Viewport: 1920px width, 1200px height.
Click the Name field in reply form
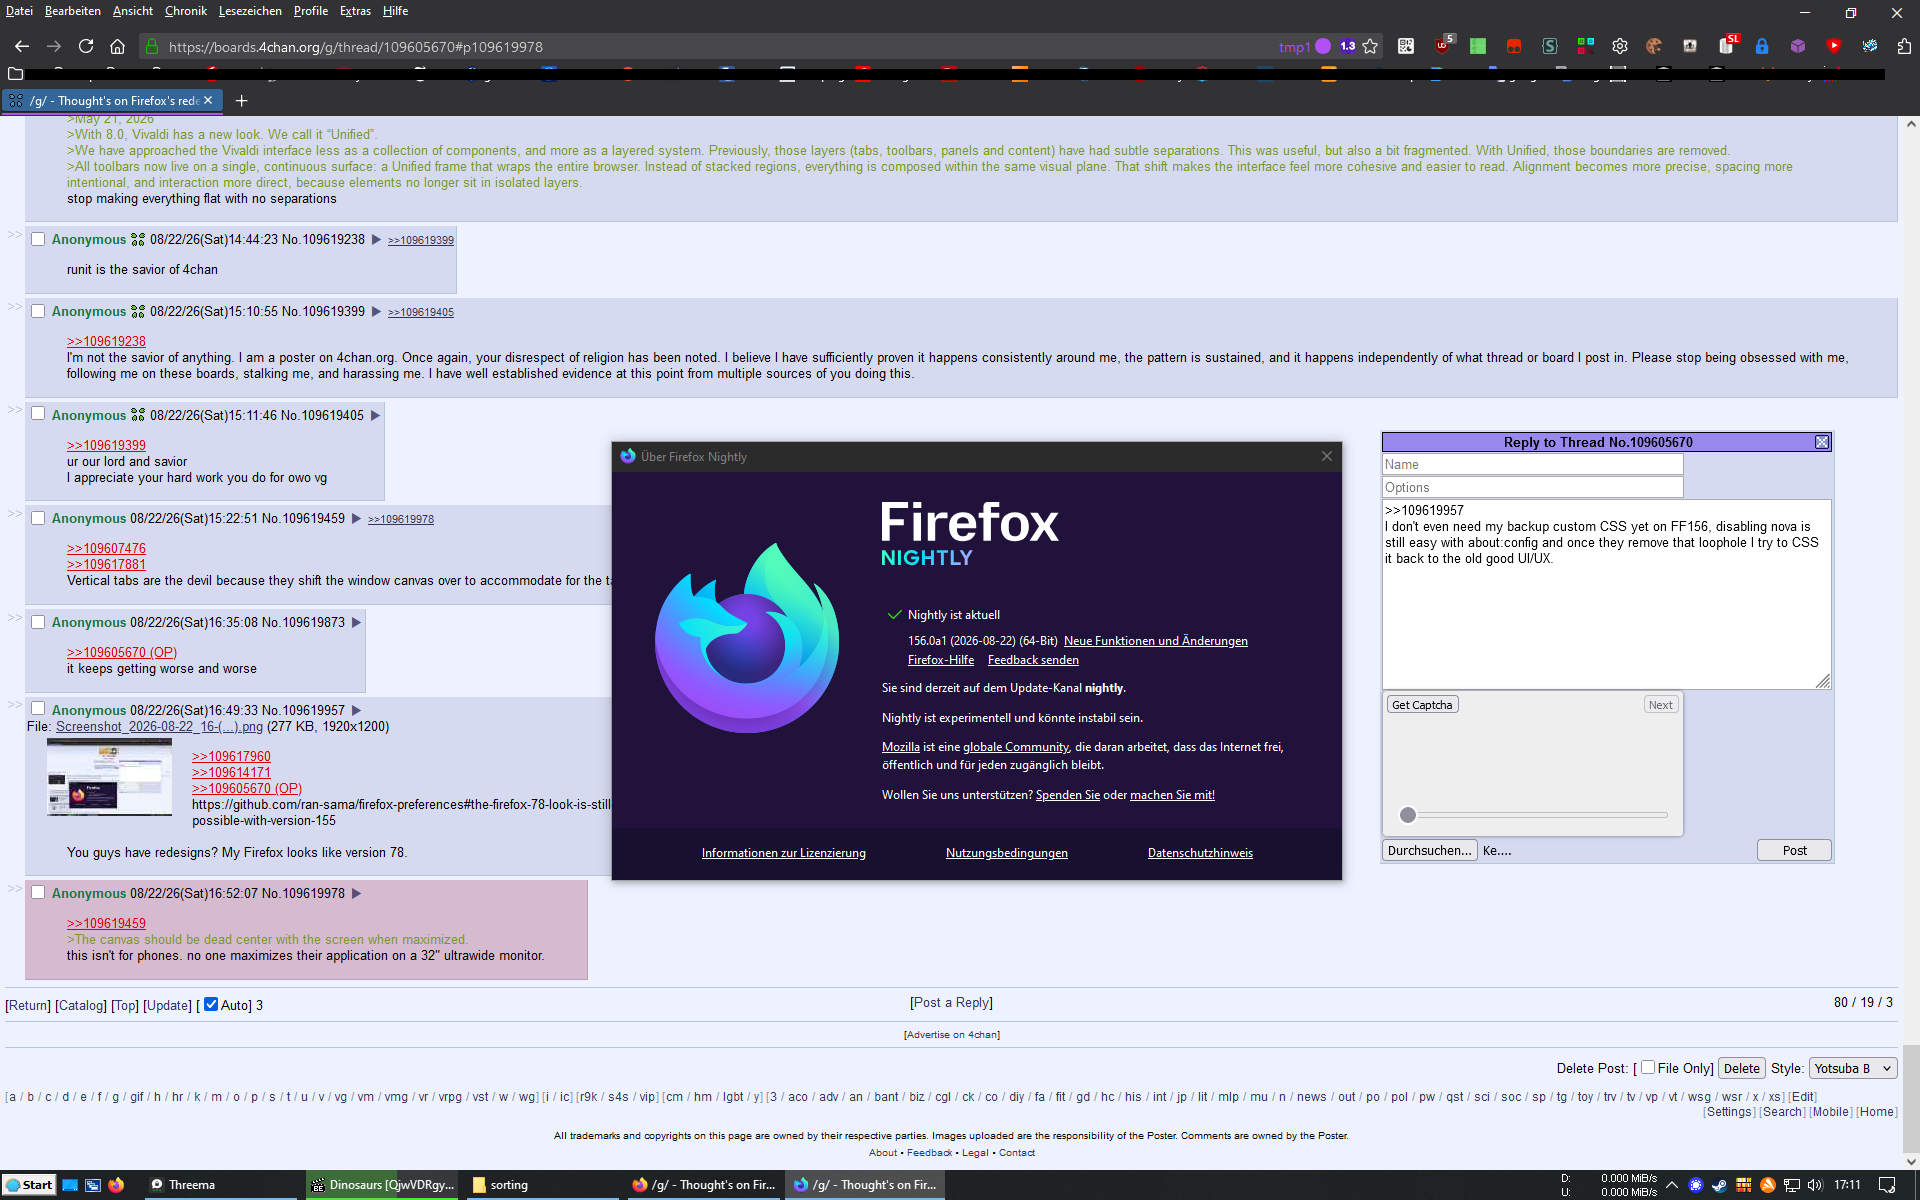pos(1533,464)
